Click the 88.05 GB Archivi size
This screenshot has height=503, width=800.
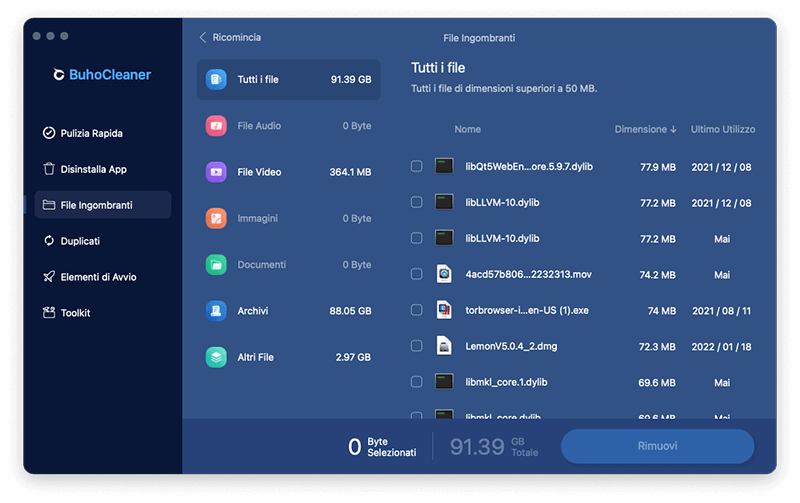pos(350,311)
